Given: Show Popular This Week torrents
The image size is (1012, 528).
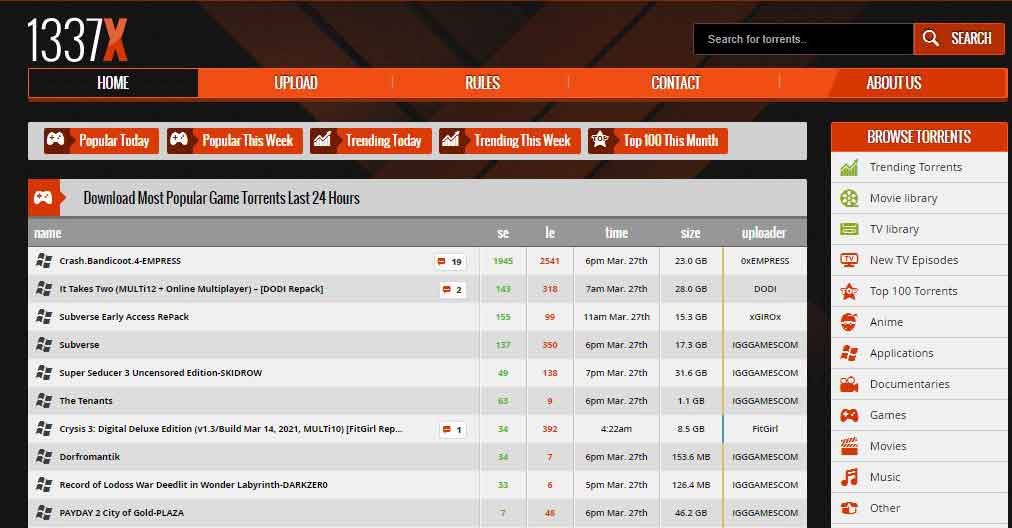Looking at the screenshot, I should (234, 140).
